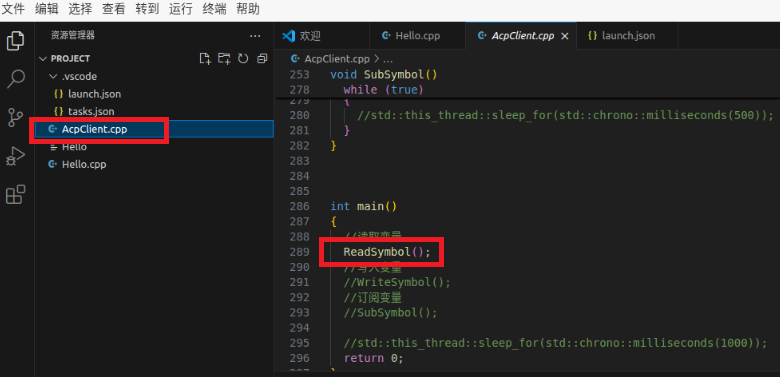The width and height of the screenshot is (780, 377).
Task: Click the breadcrumb ellipsis symbol segment
Action: (x=389, y=59)
